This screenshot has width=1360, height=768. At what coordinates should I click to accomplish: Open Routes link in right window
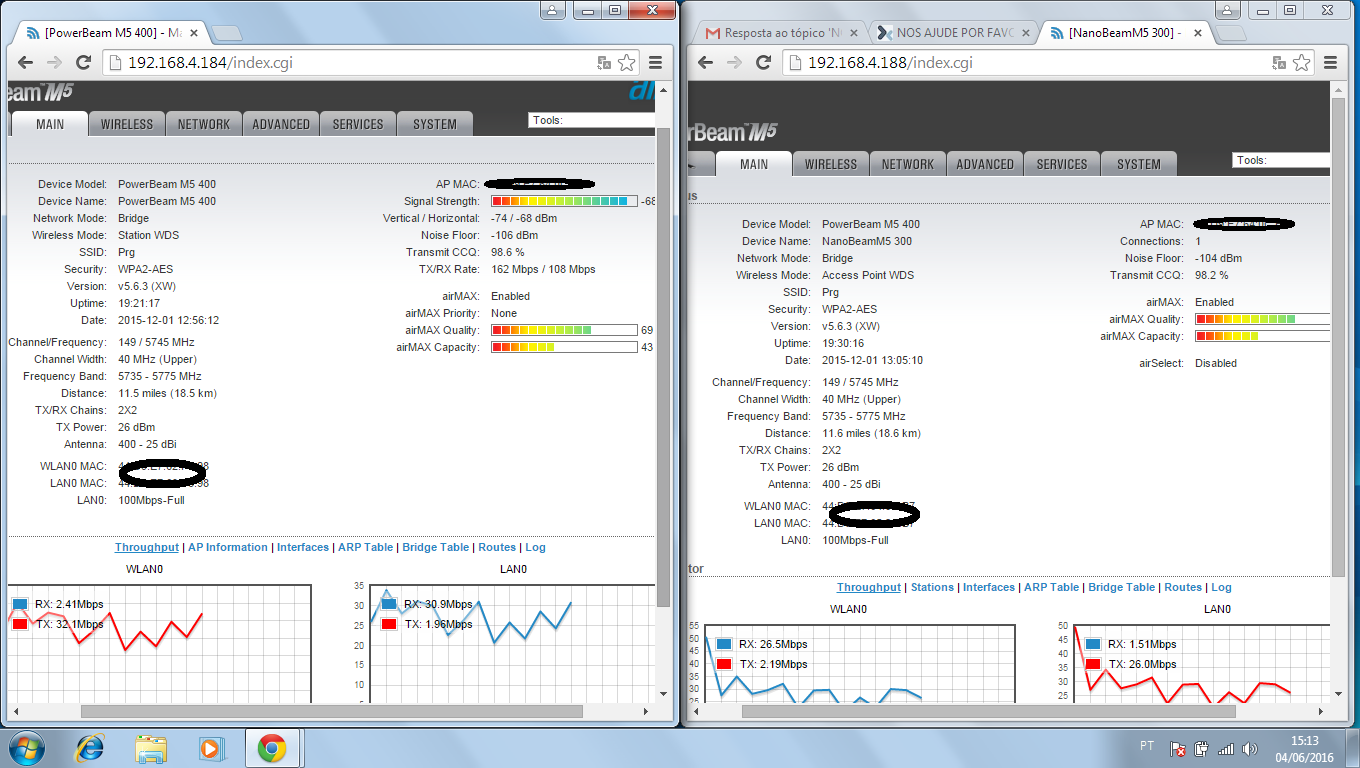click(1183, 587)
